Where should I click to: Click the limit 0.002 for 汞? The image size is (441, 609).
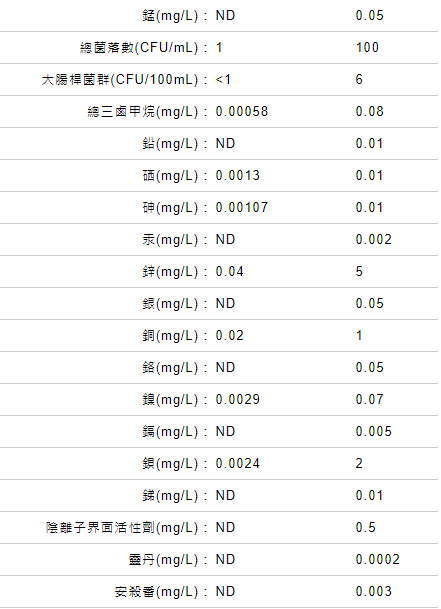tap(374, 239)
